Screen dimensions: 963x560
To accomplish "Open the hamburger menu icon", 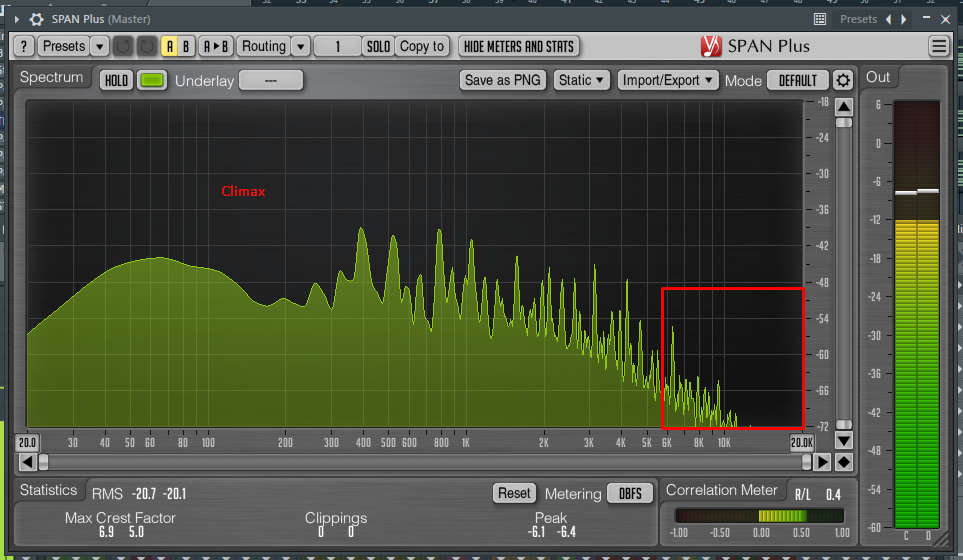I will click(938, 46).
